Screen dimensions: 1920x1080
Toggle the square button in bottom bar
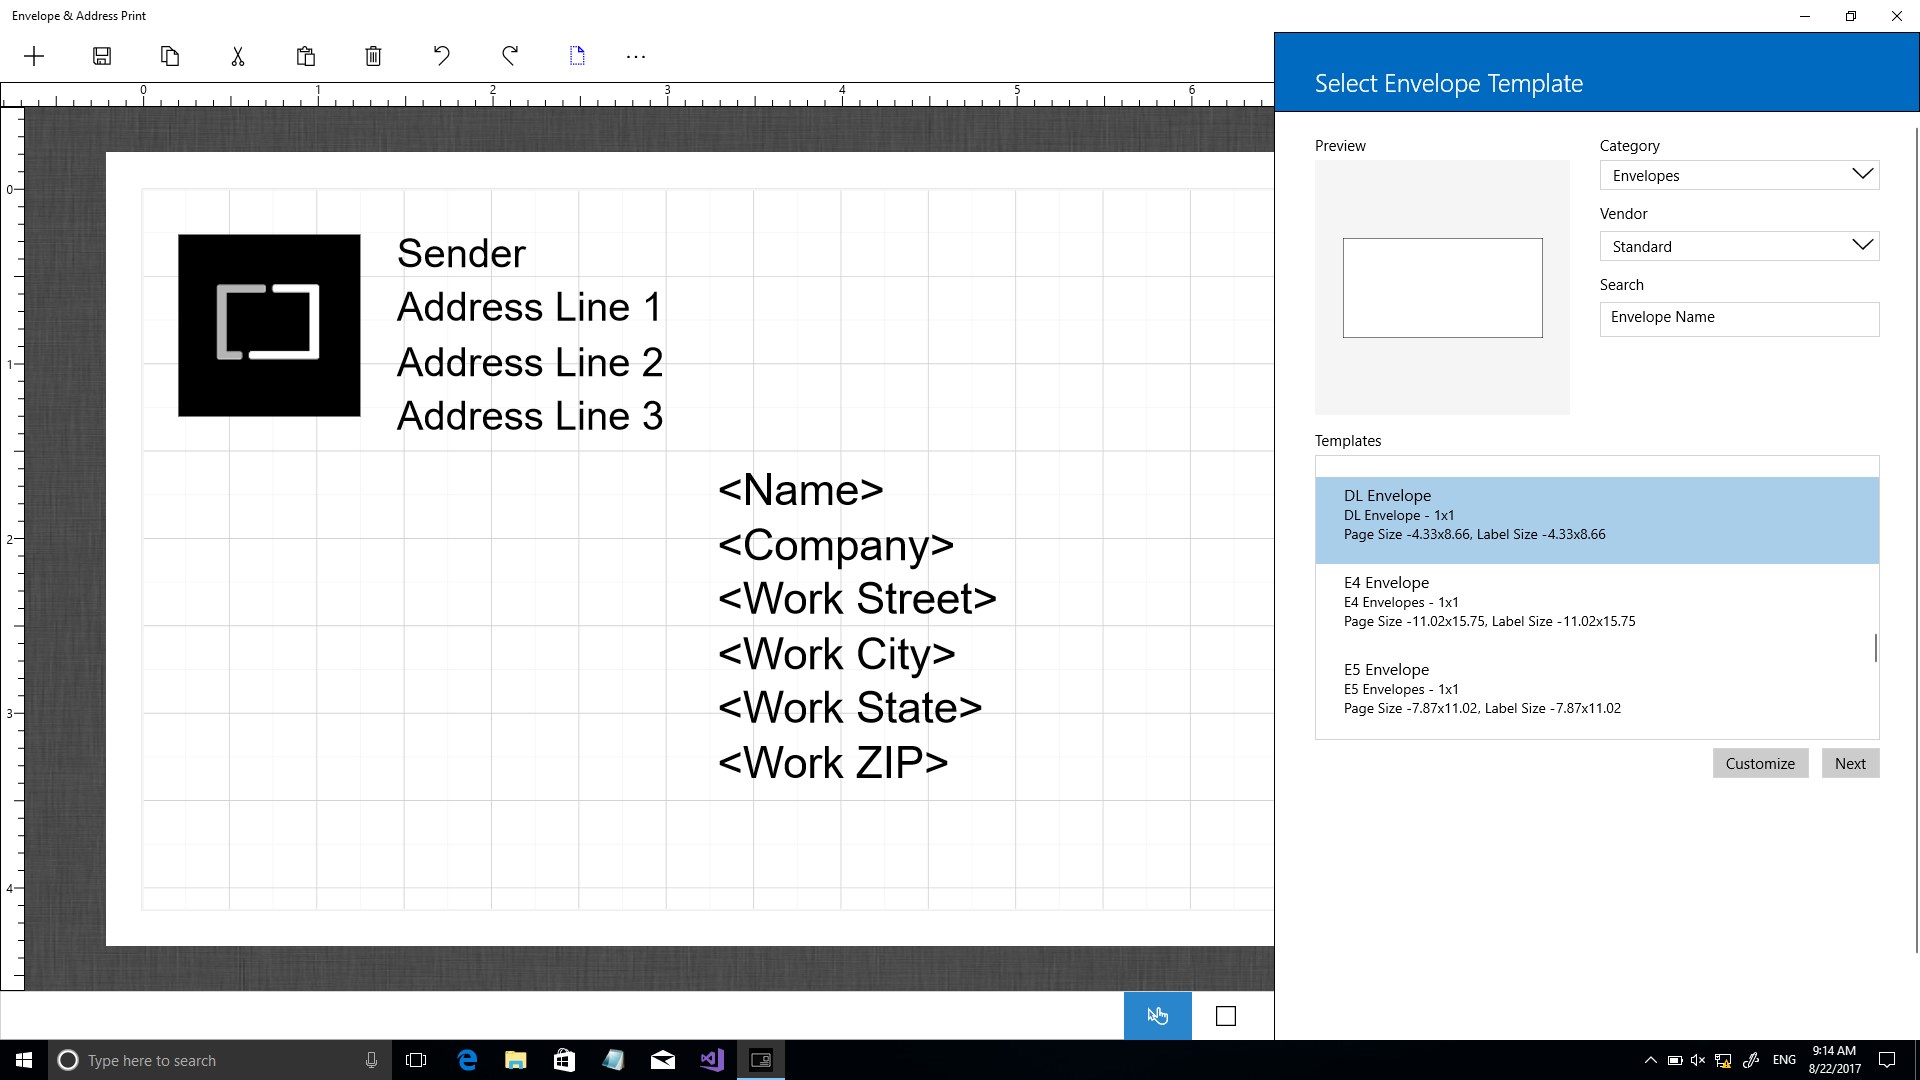click(x=1226, y=1016)
